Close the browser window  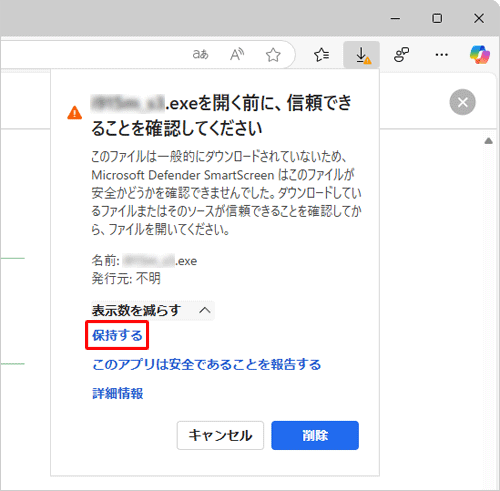pos(479,18)
